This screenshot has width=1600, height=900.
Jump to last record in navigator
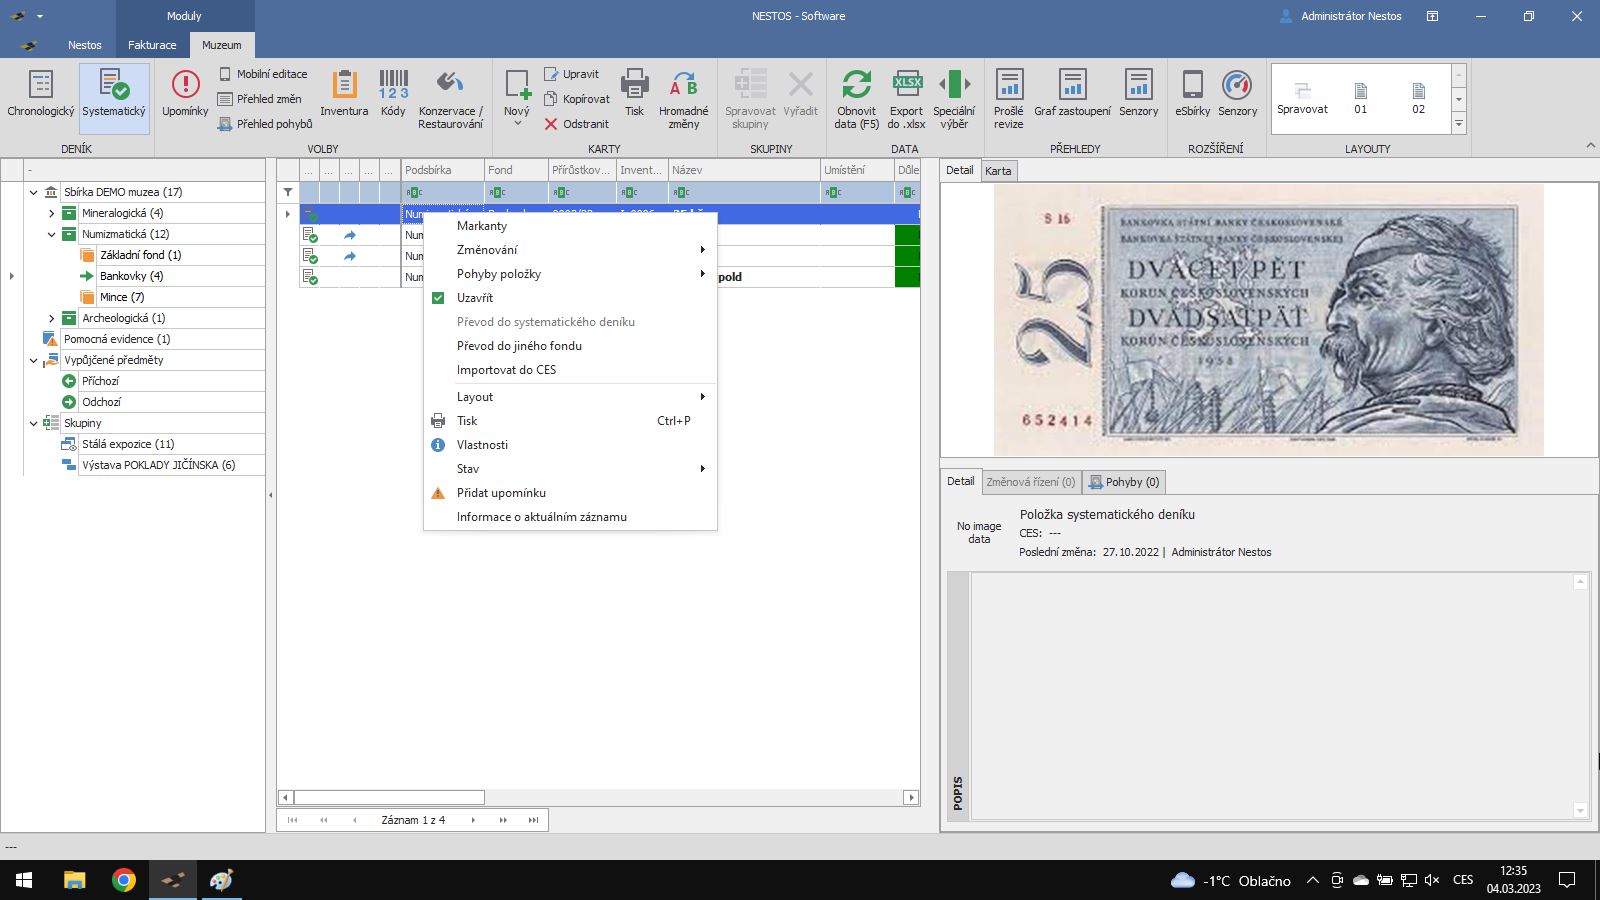coord(533,820)
